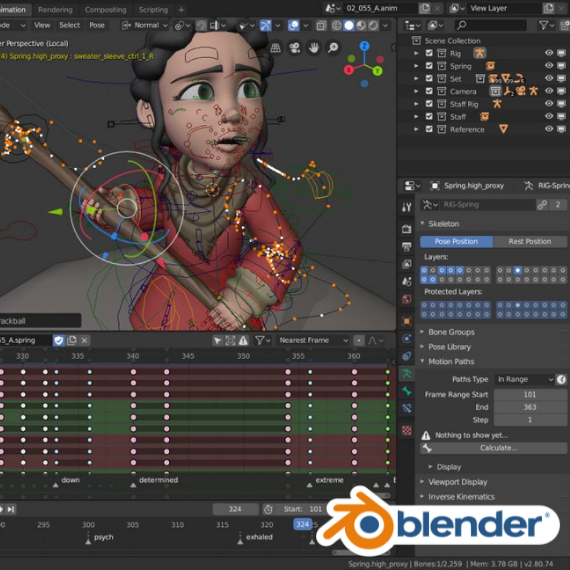Unlink action with X button
Image resolution: width=570 pixels, height=570 pixels.
tap(84, 340)
